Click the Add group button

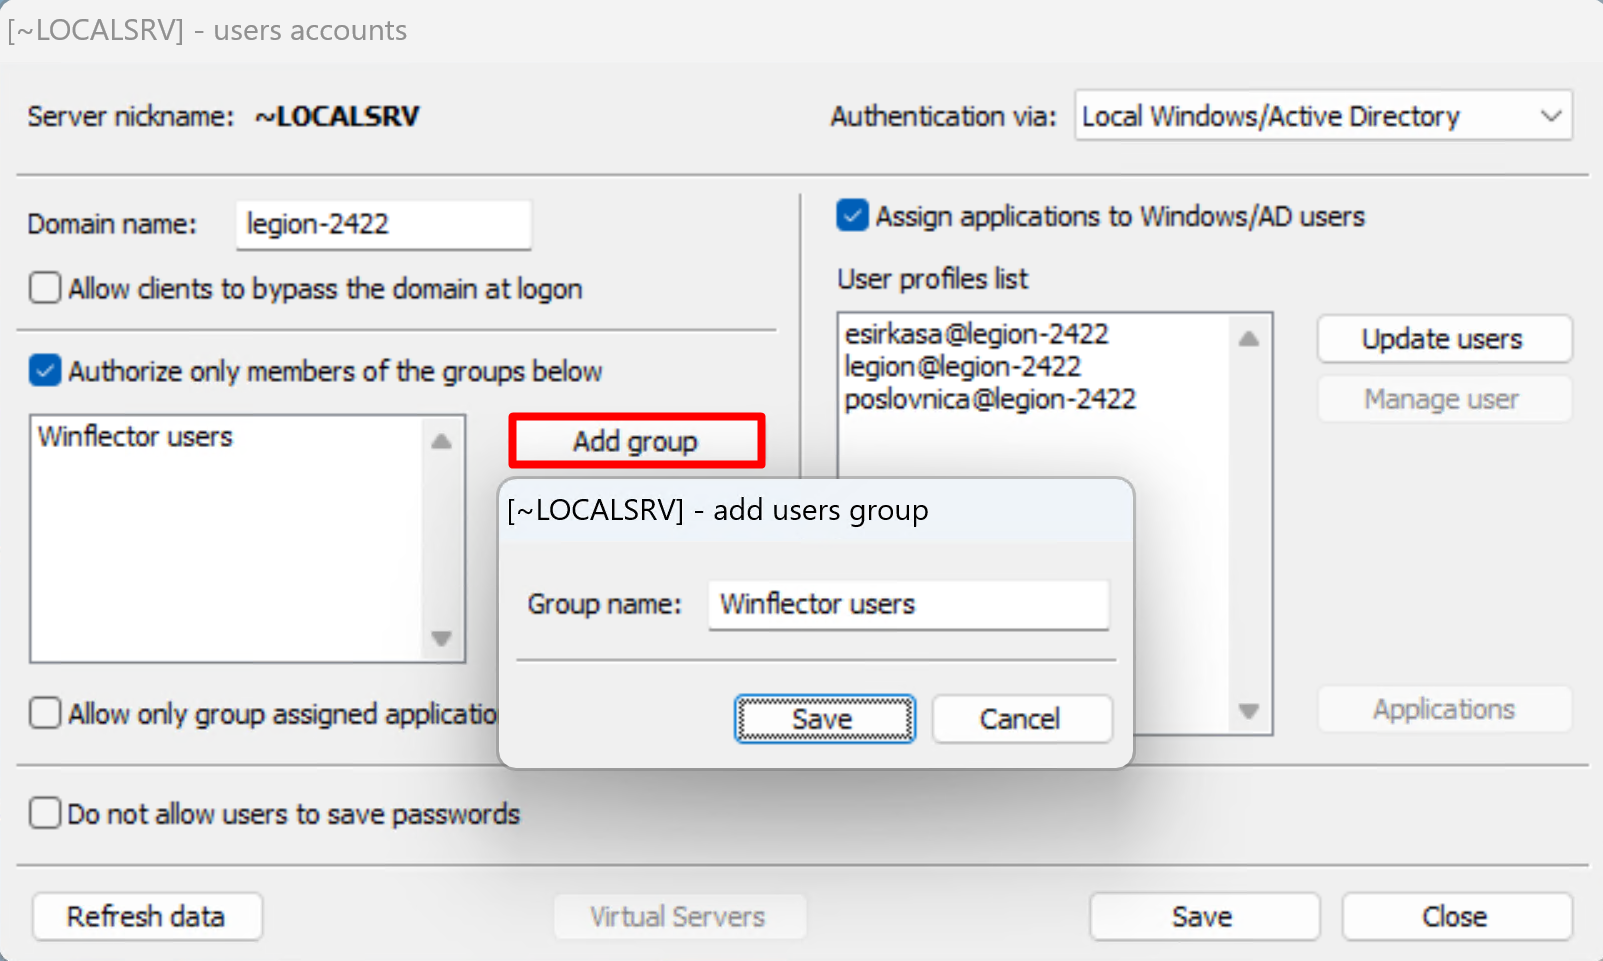point(636,441)
